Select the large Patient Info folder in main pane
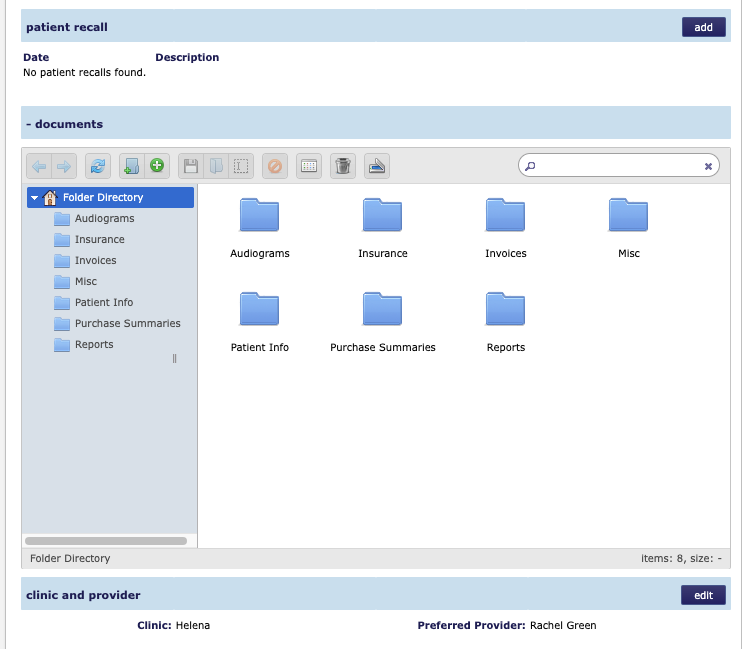Viewport: 742px width, 649px height. 259,322
